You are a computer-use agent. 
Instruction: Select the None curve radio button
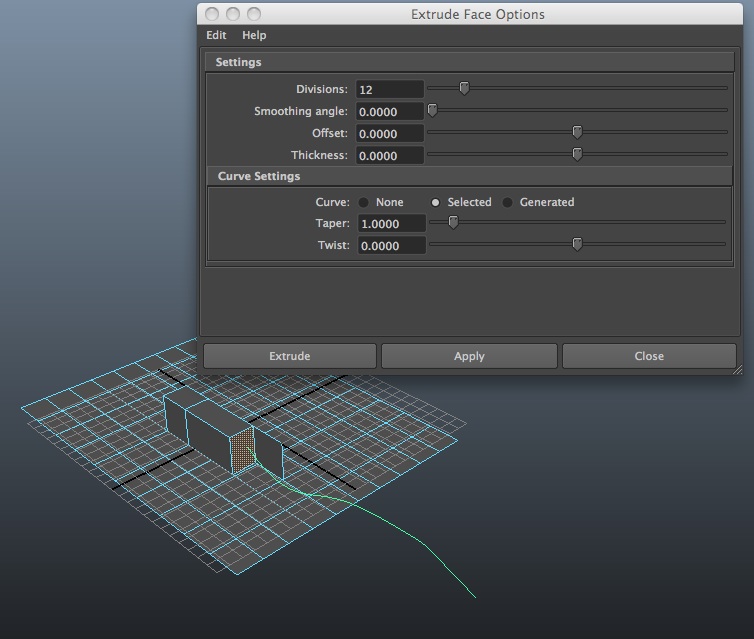click(x=364, y=202)
